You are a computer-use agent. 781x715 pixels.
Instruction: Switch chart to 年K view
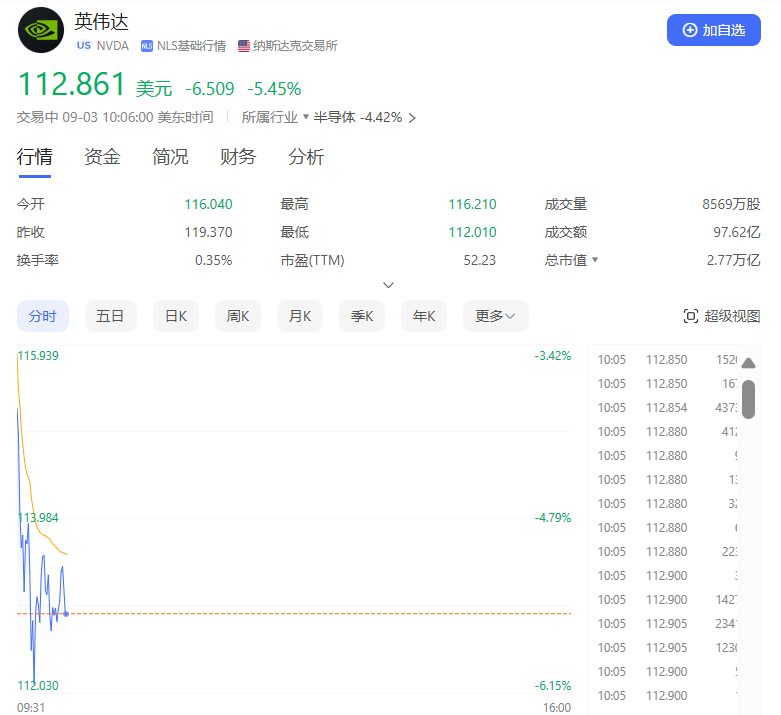point(423,316)
